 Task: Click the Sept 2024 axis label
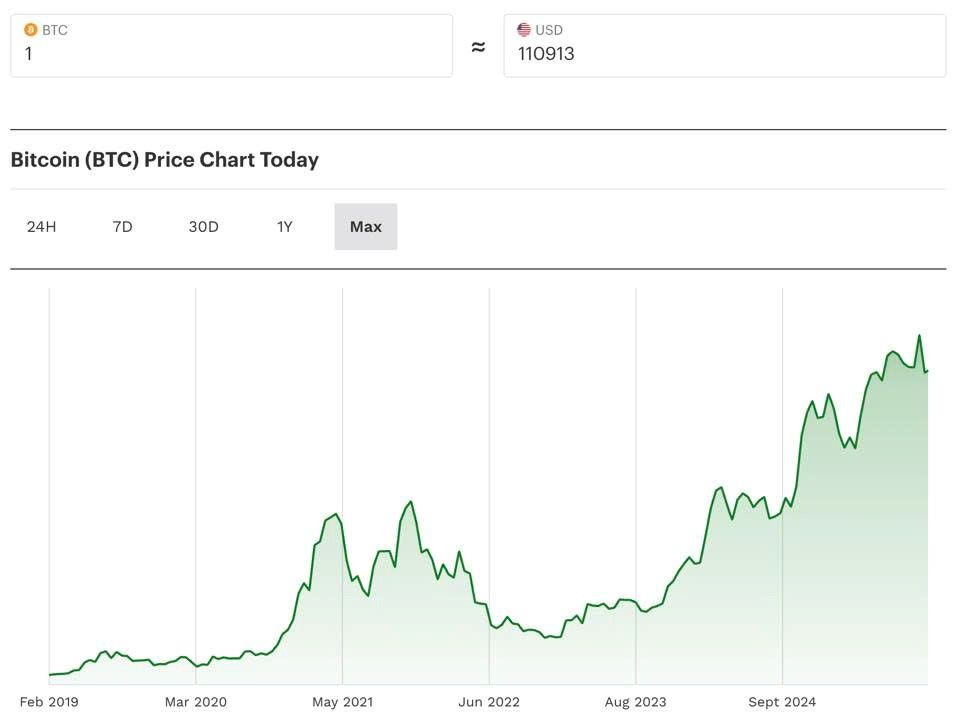coord(781,702)
